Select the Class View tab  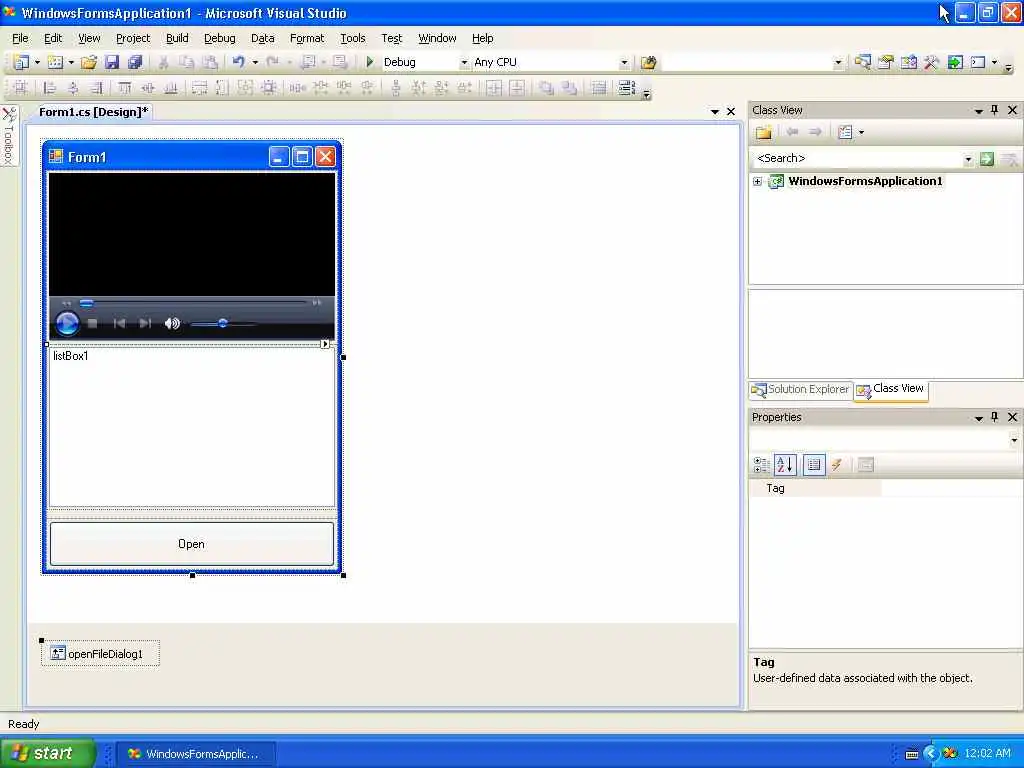coord(891,389)
